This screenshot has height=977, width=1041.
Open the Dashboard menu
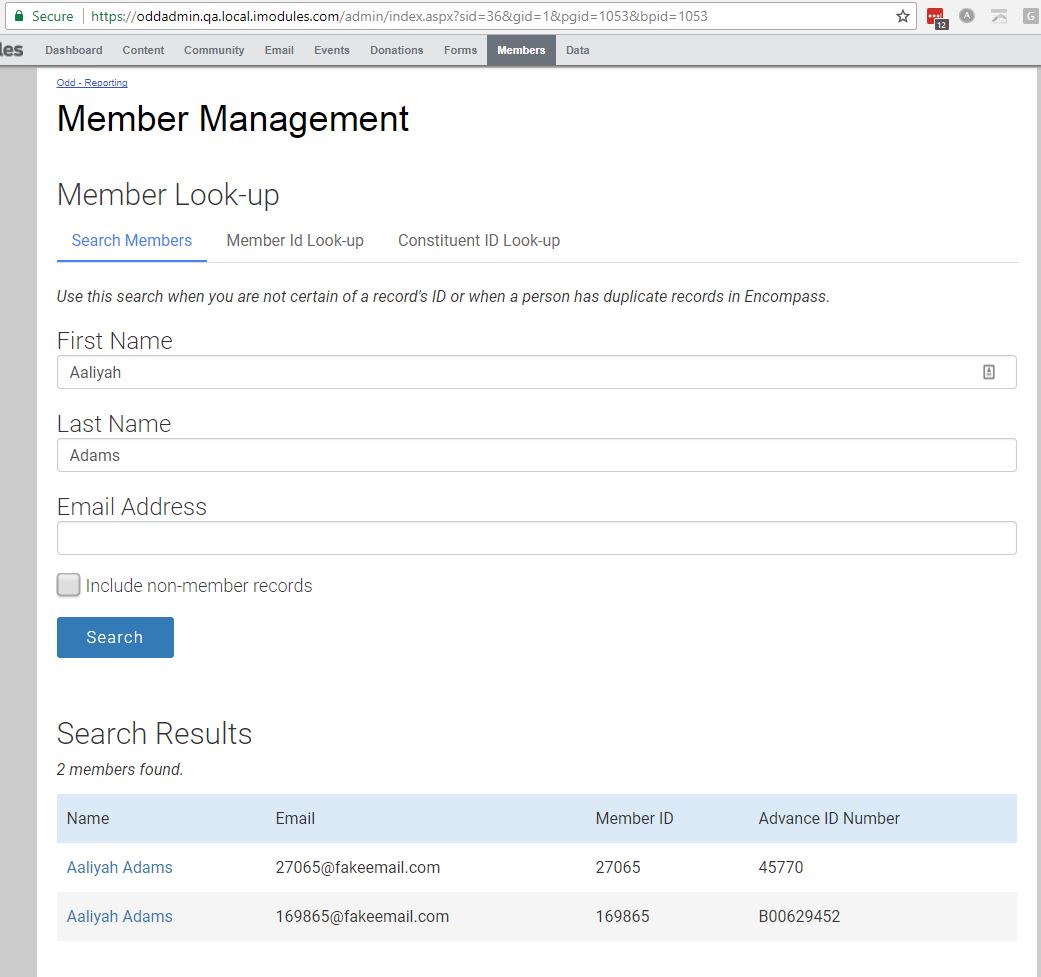click(x=74, y=50)
